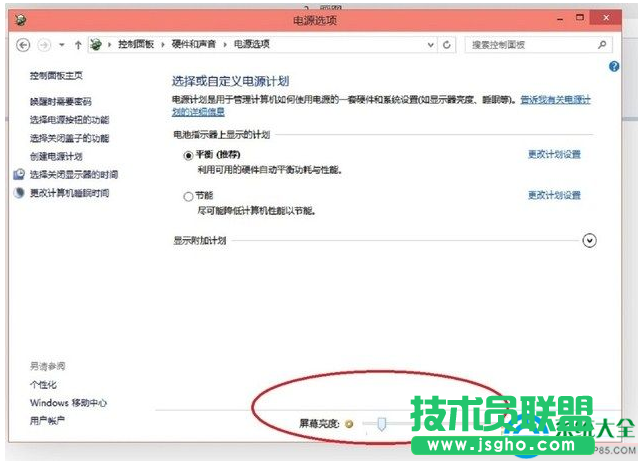The image size is (638, 461).
Task: Expand 显示附加计划 with the round chevron button
Action: point(589,240)
